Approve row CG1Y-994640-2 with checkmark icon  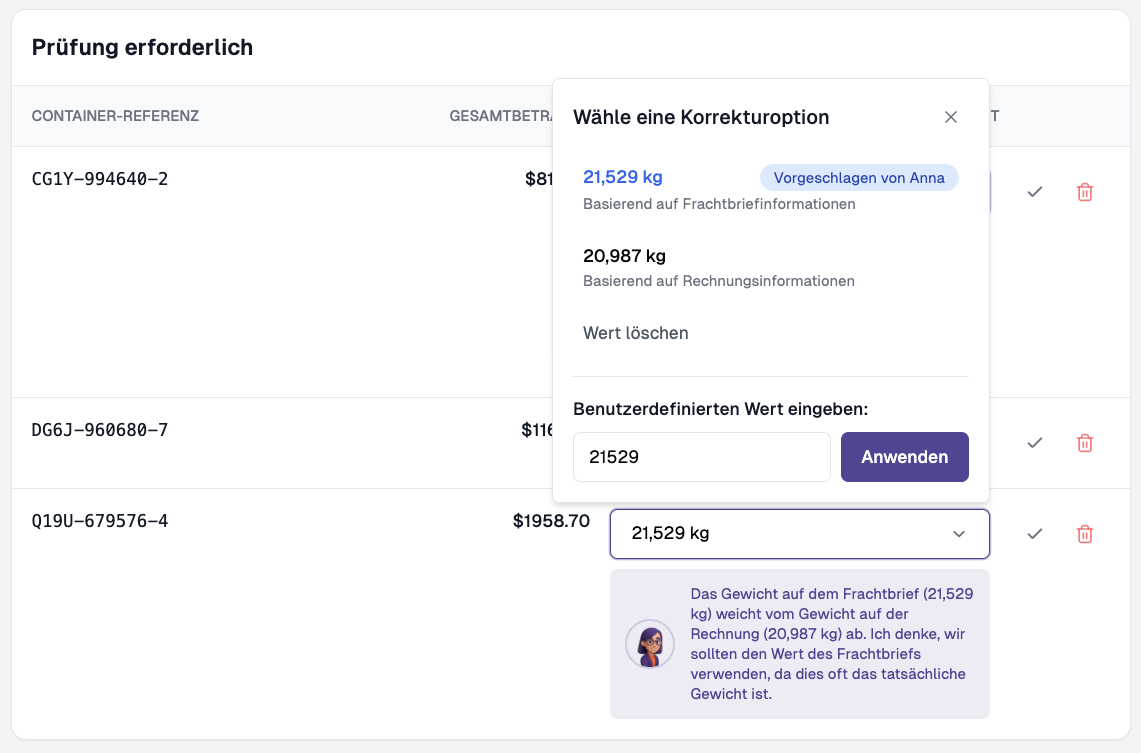1035,191
